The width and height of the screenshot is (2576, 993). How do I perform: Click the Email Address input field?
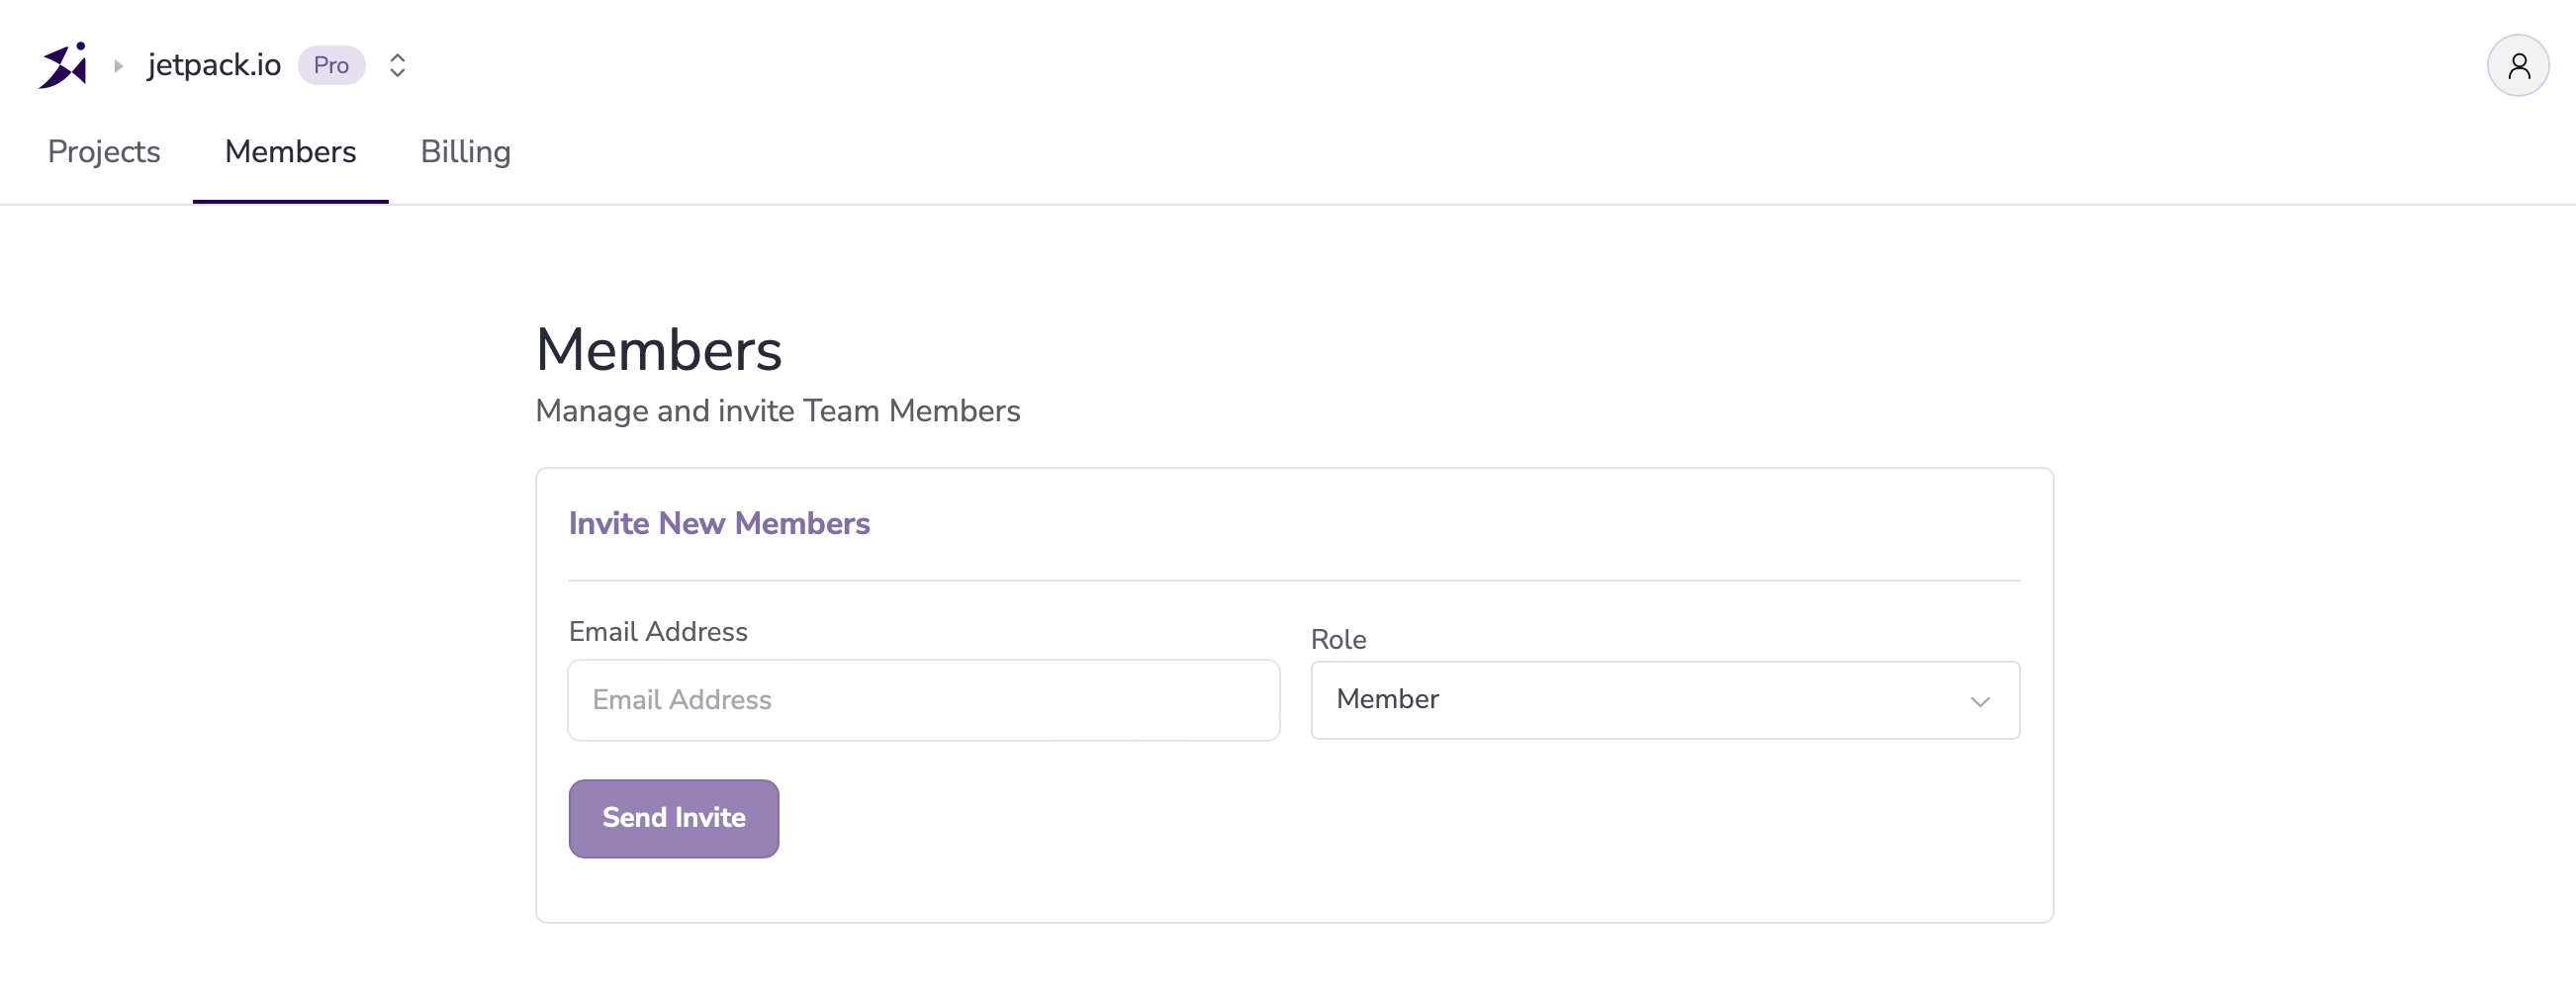click(922, 700)
